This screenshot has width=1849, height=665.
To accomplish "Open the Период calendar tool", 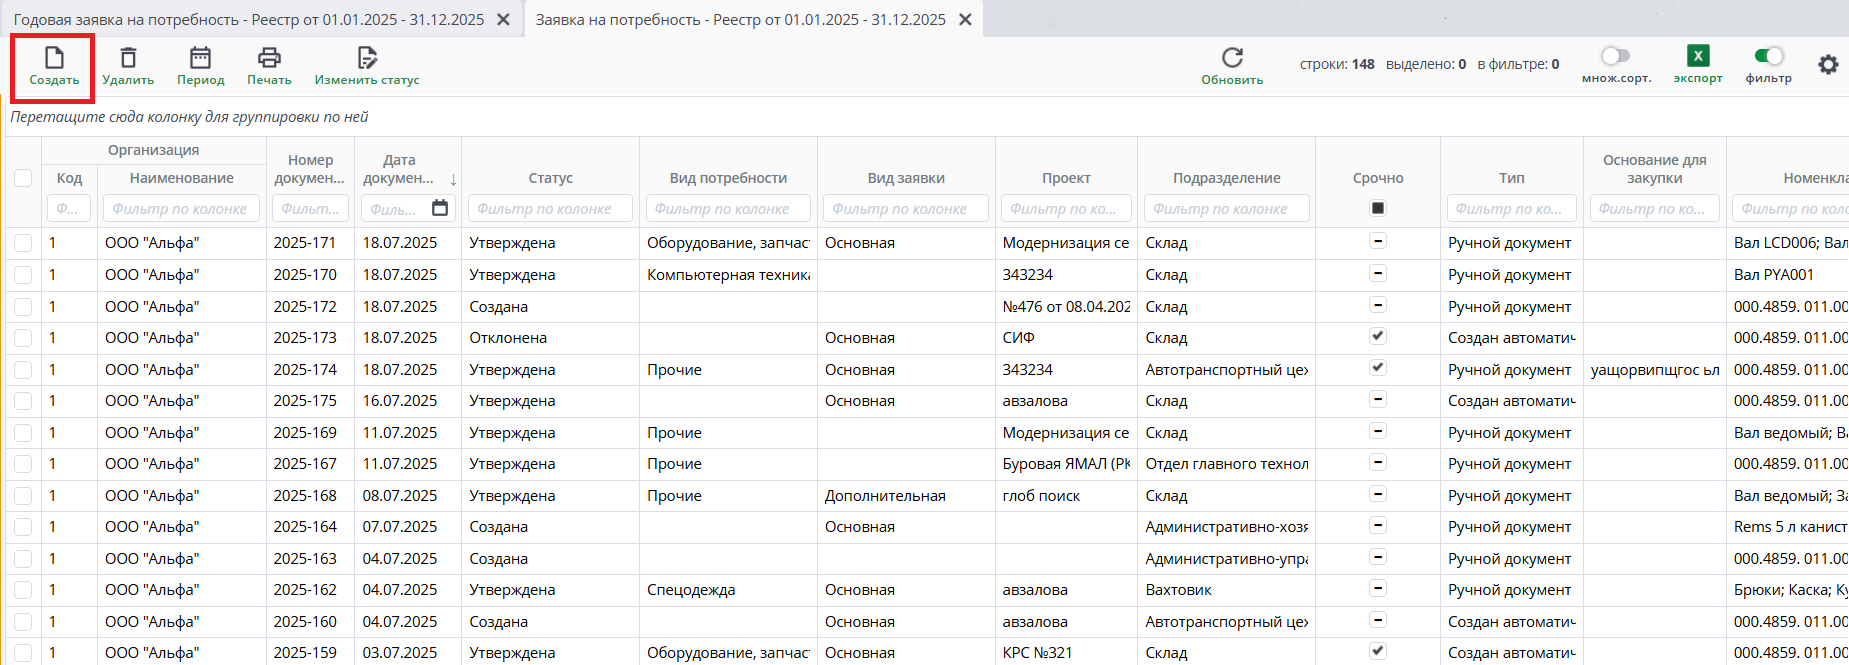I will coord(200,59).
